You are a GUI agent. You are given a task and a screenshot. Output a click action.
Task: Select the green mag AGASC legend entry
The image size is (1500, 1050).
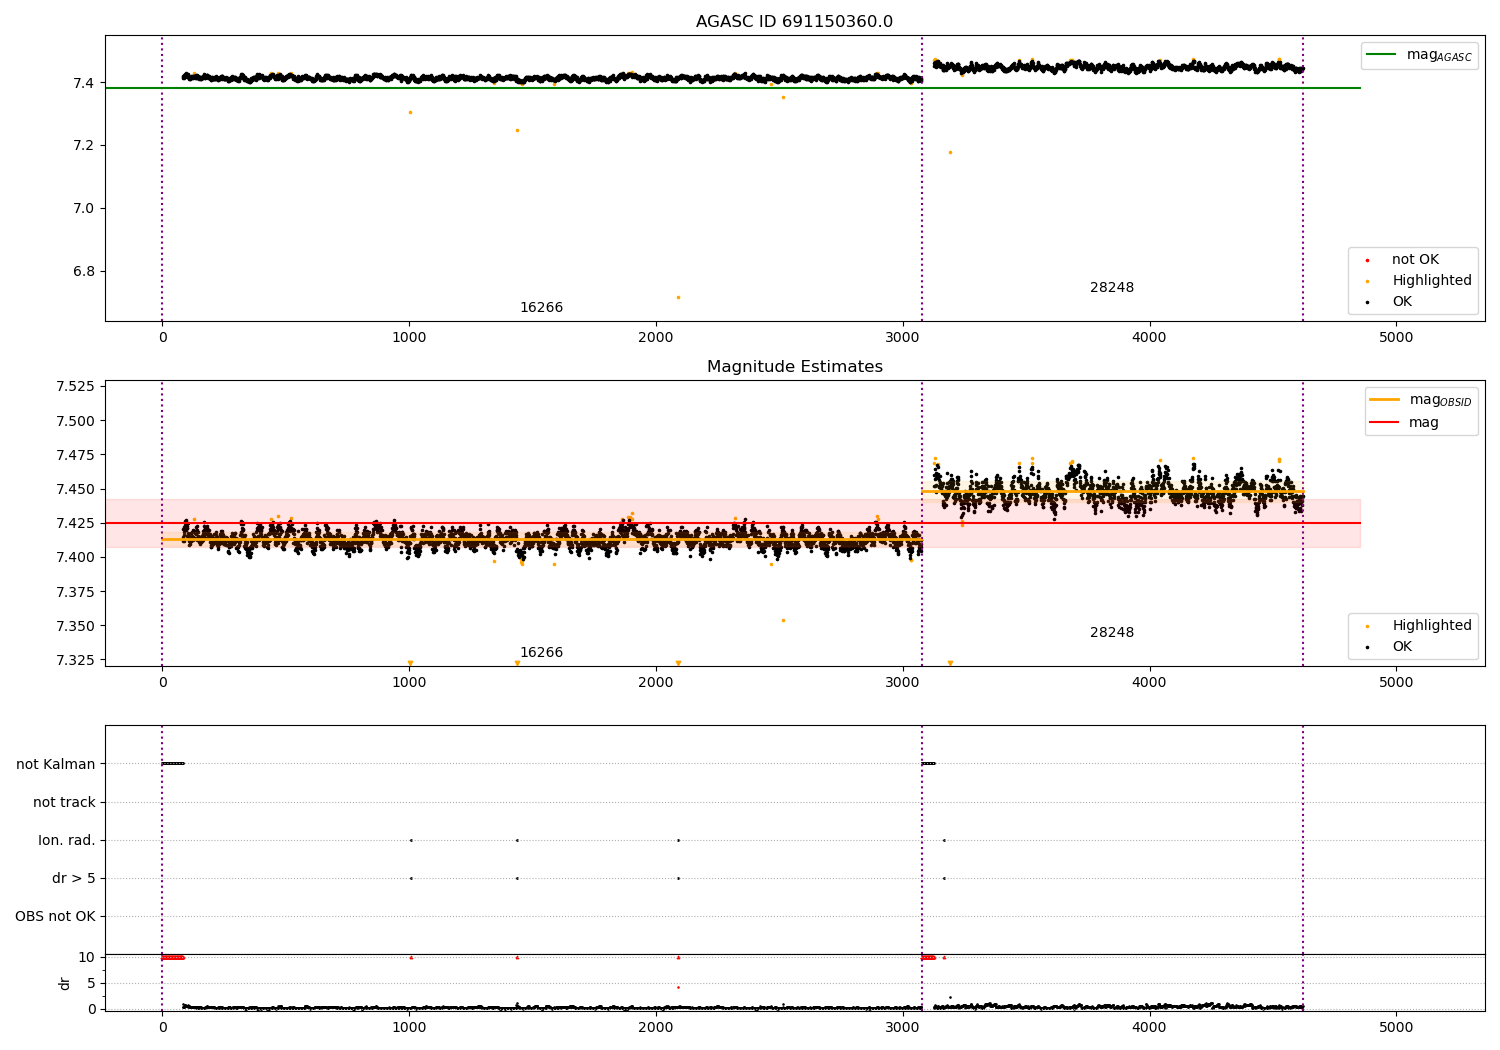[1420, 55]
